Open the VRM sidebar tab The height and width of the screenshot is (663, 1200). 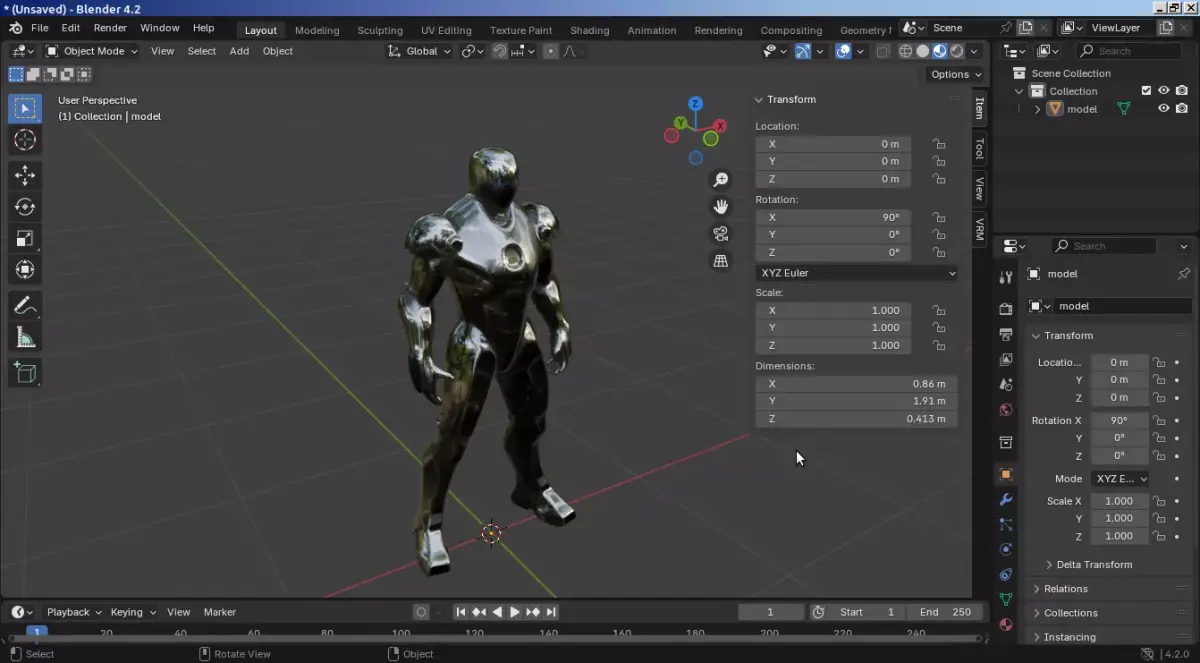click(980, 229)
